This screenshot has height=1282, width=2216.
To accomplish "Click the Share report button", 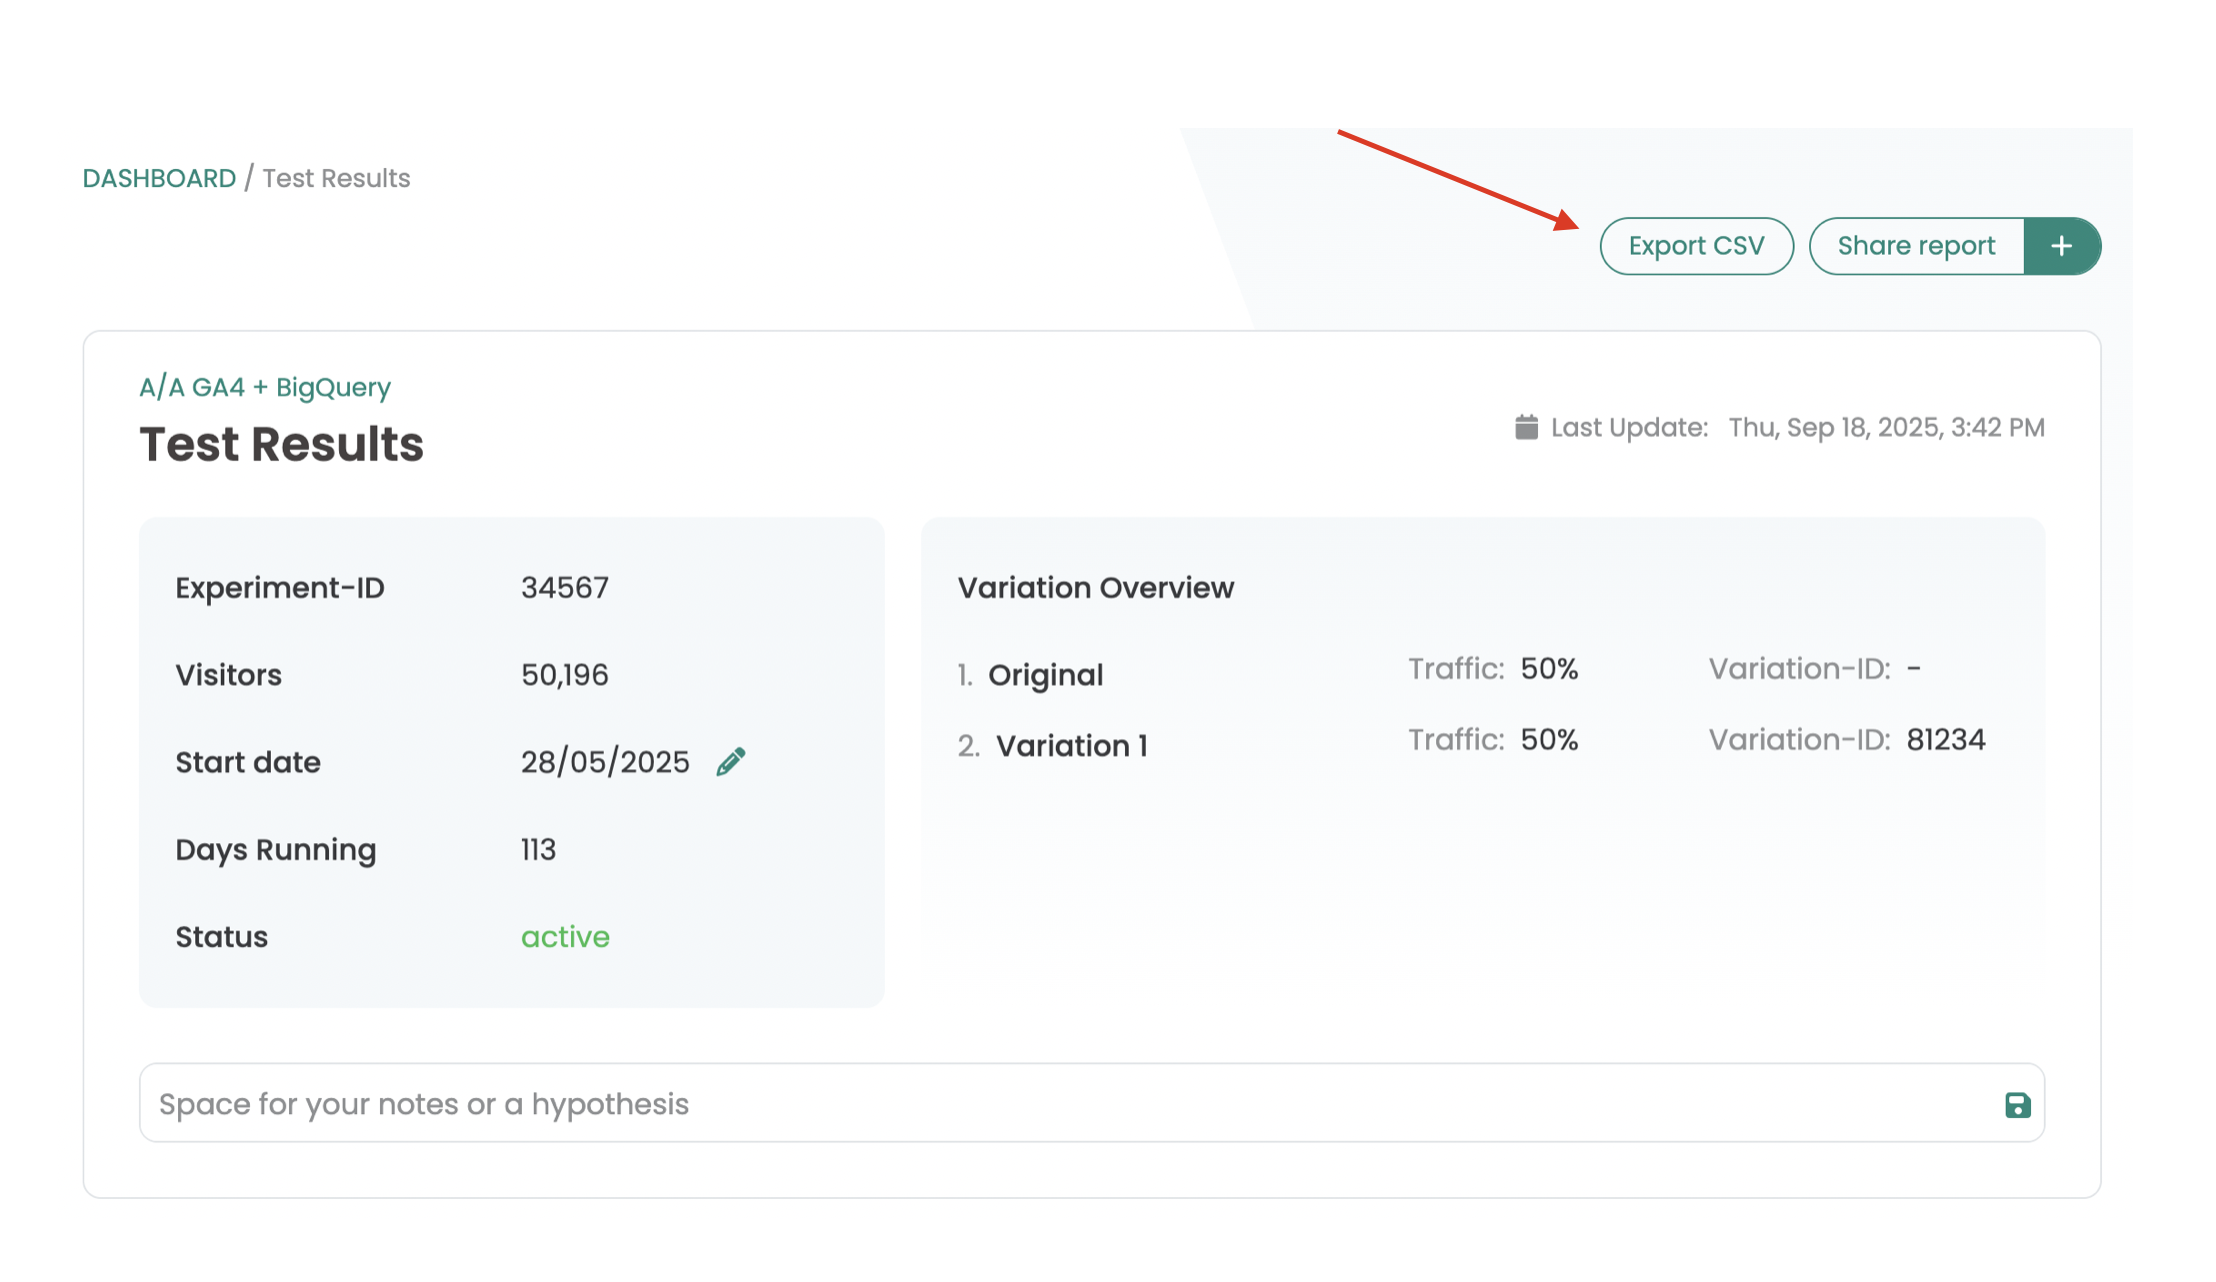I will click(x=1916, y=246).
